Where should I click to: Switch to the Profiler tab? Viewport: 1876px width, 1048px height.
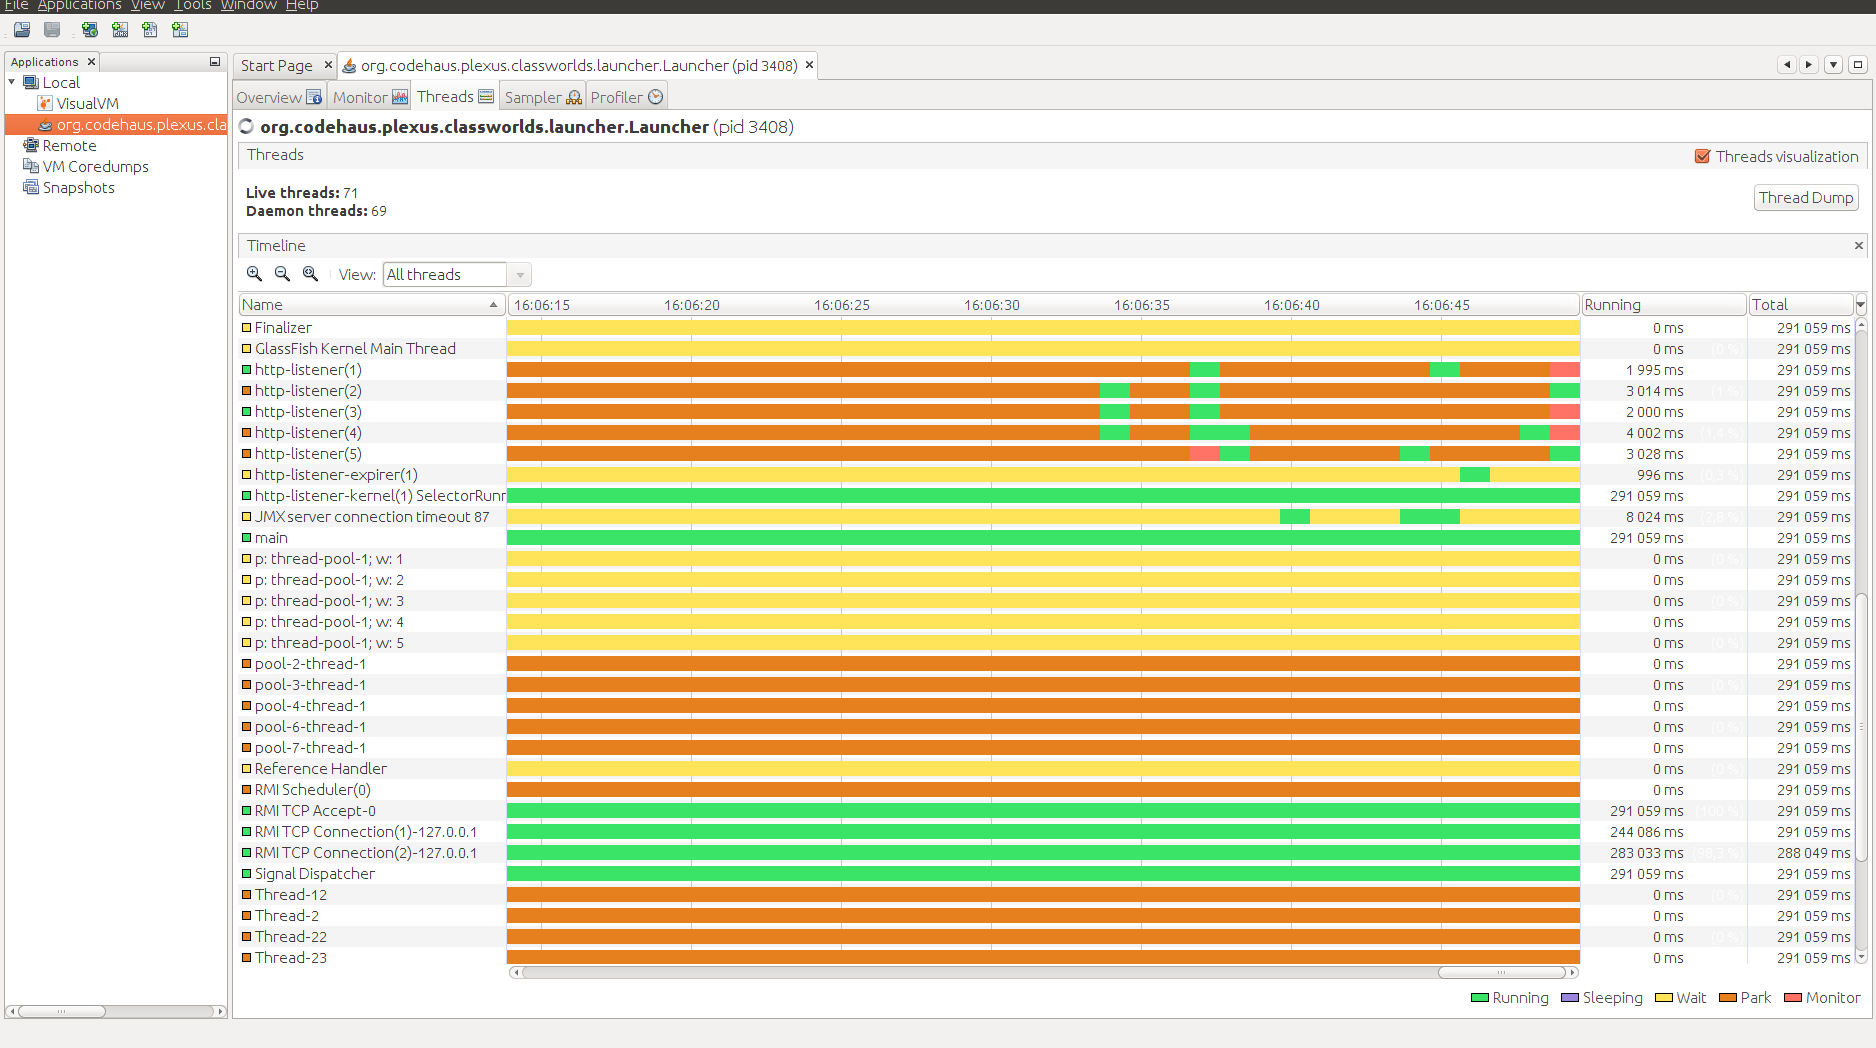click(627, 97)
